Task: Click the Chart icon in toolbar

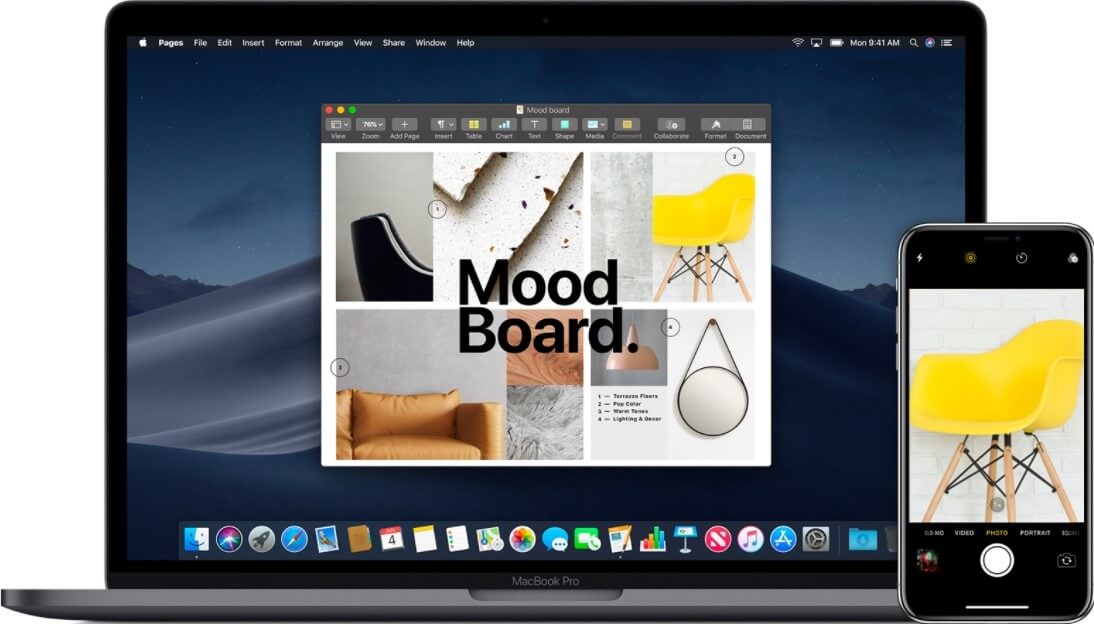Action: (x=504, y=125)
